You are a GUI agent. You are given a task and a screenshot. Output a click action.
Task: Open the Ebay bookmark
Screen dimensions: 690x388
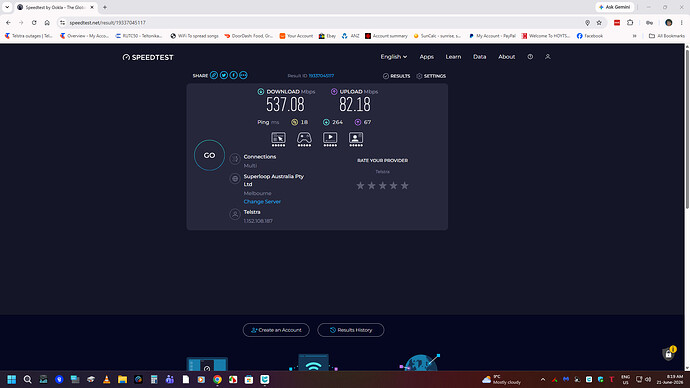pos(327,36)
